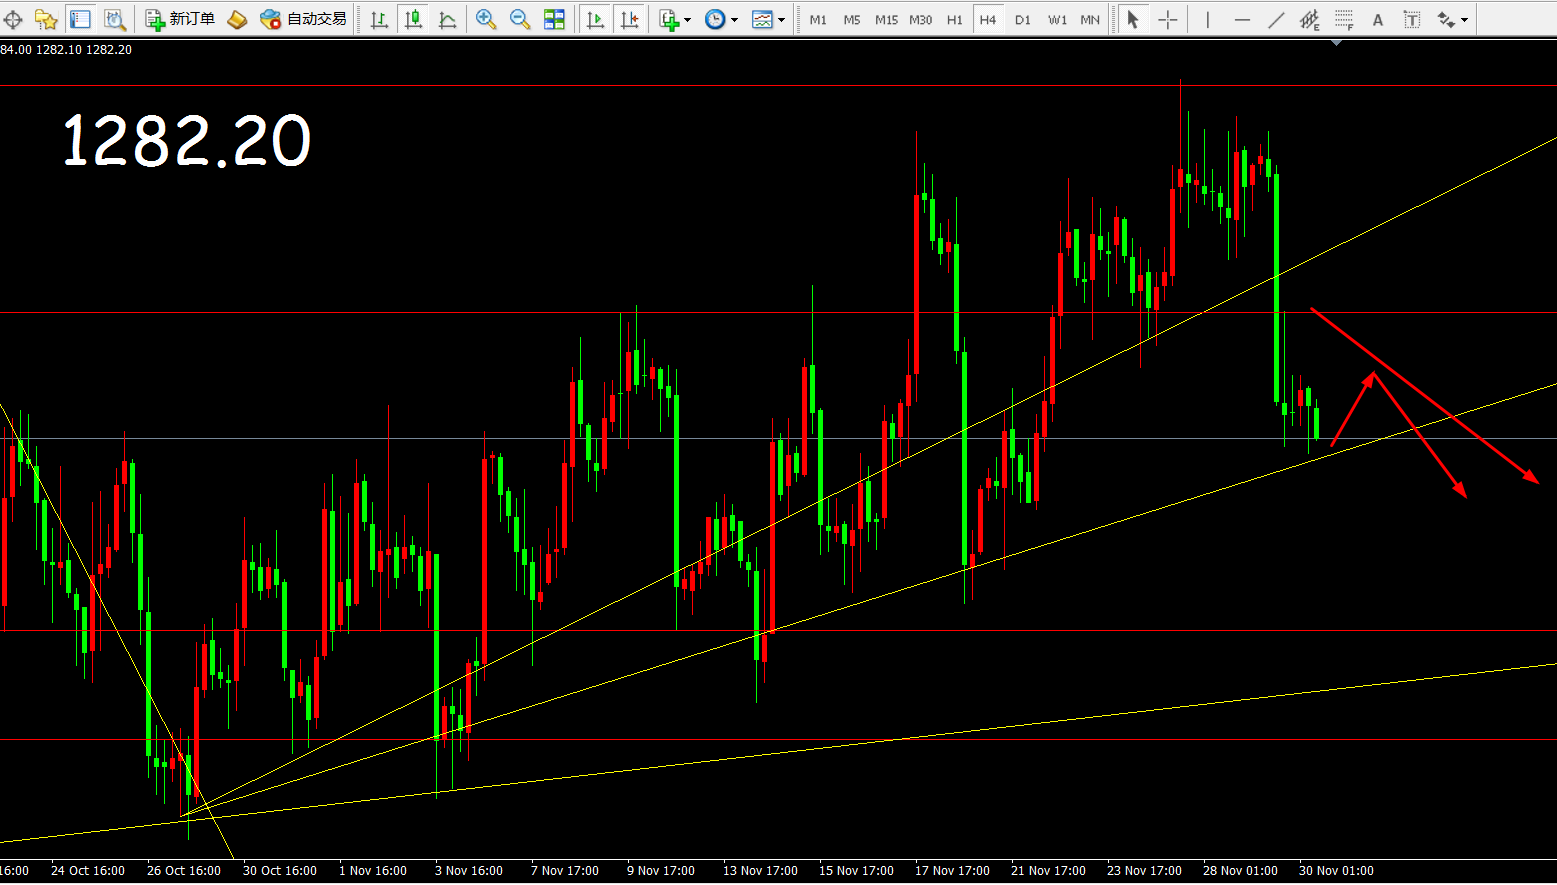
Task: Click the 新订单 new order button
Action: pos(180,19)
